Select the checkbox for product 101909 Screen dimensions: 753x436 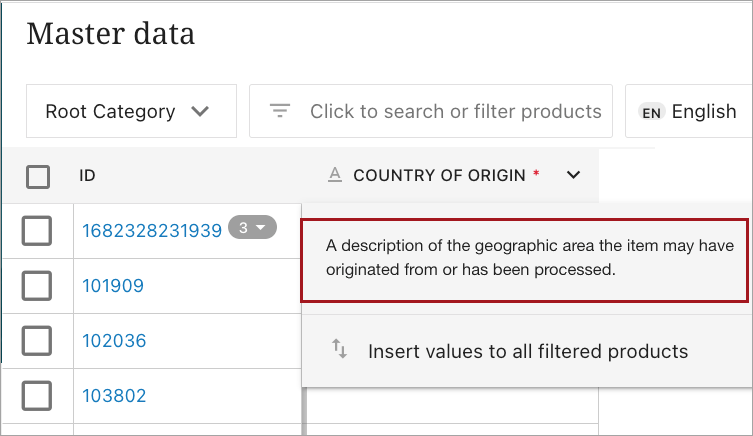[x=37, y=286]
